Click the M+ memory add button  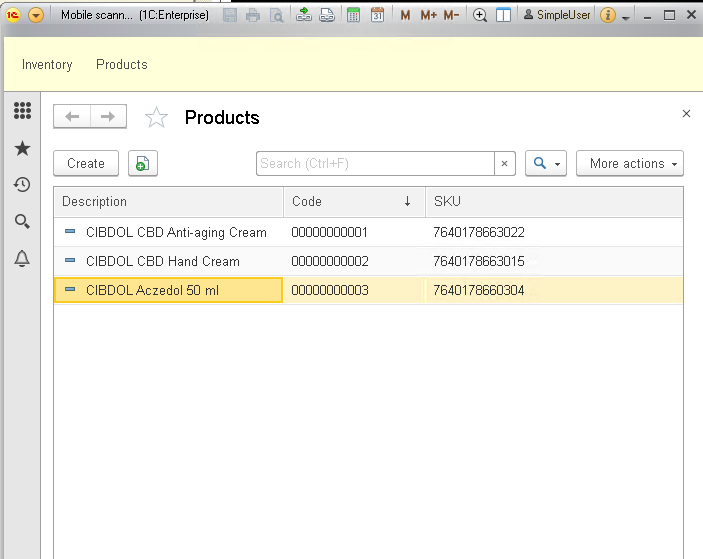(x=428, y=15)
